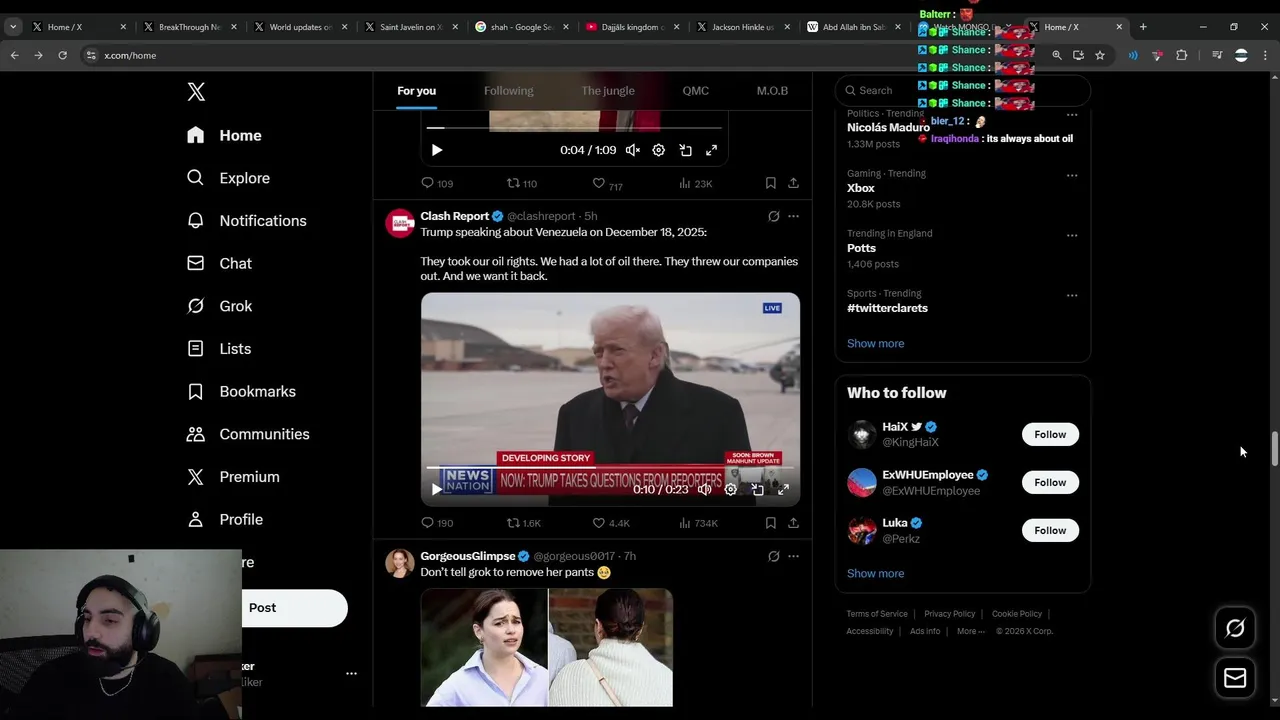This screenshot has height=720, width=1280.
Task: Show more trends
Action: coord(875,343)
